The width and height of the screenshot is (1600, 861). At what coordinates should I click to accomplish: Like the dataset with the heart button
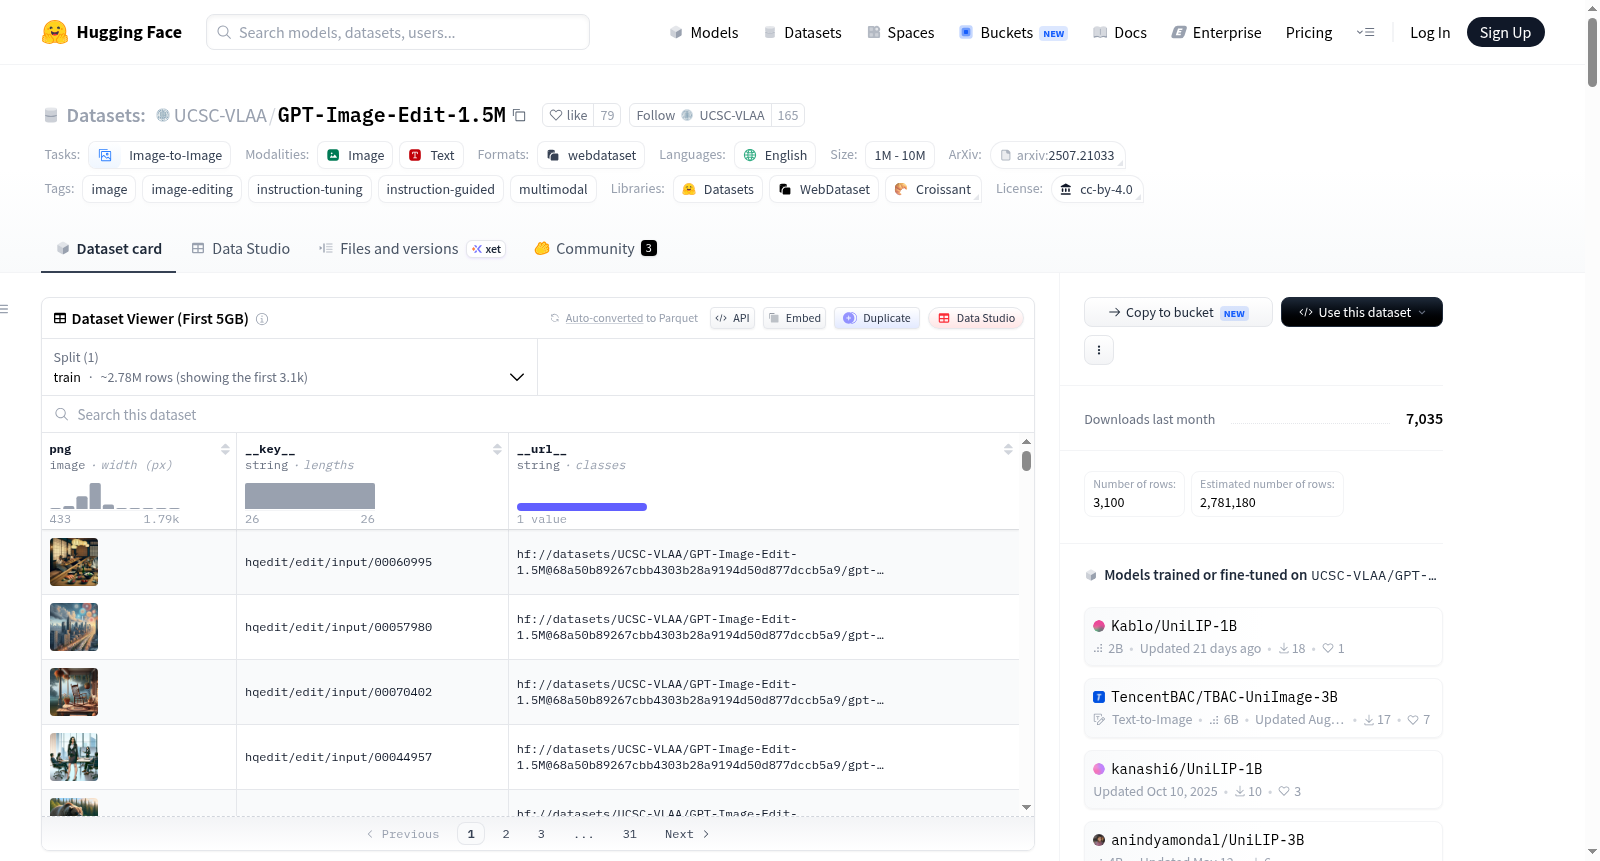tap(568, 115)
